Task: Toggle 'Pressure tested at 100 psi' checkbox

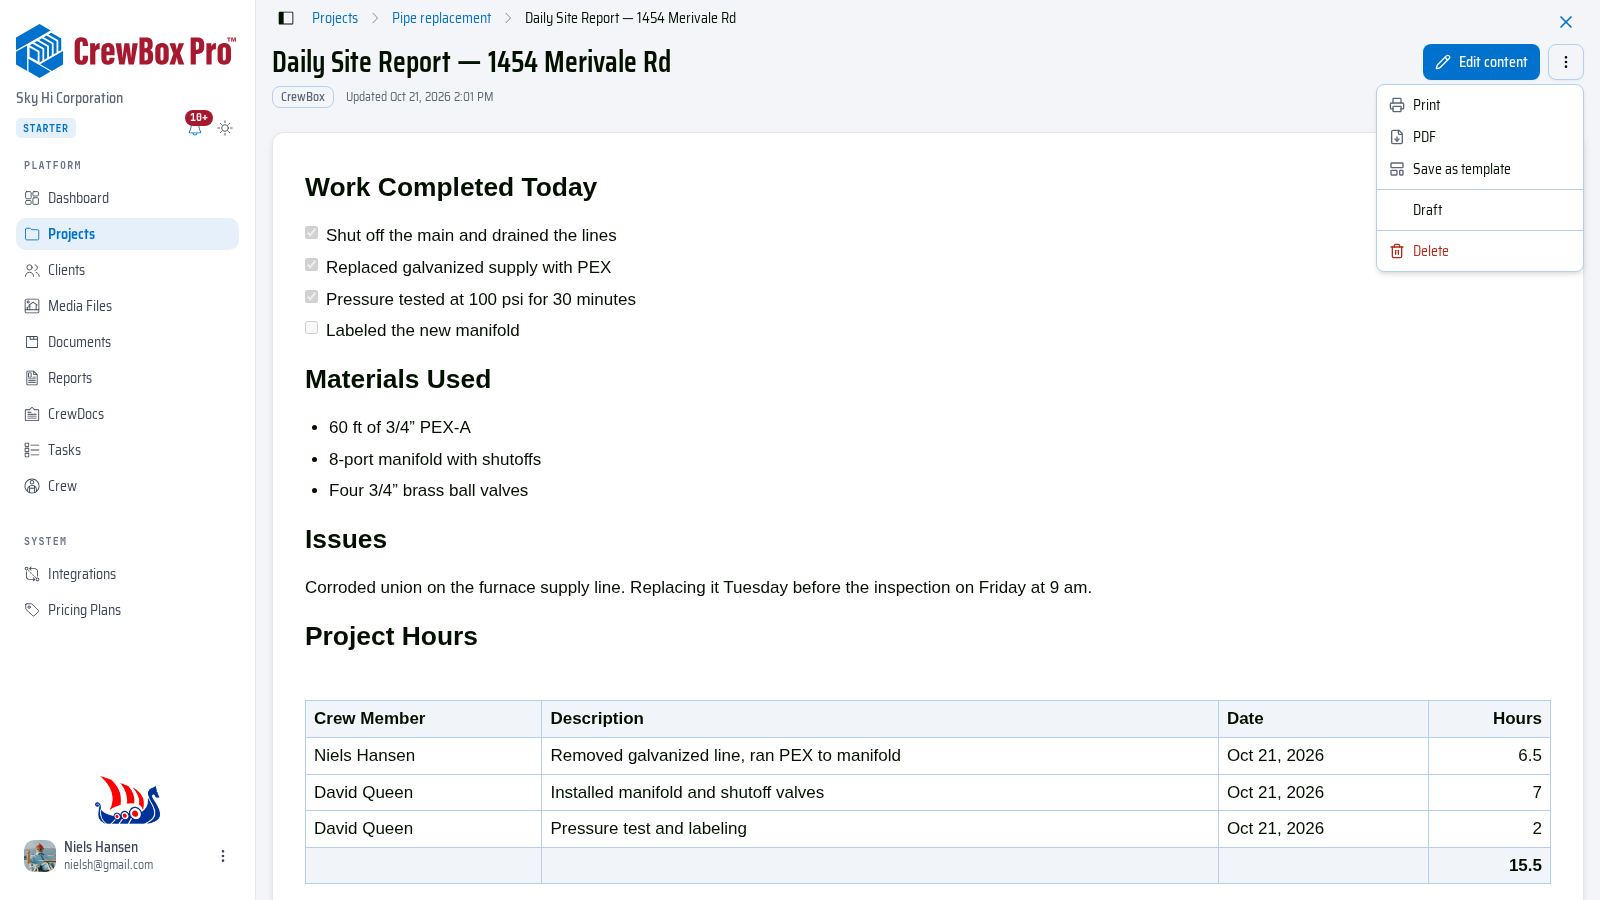Action: (x=311, y=297)
